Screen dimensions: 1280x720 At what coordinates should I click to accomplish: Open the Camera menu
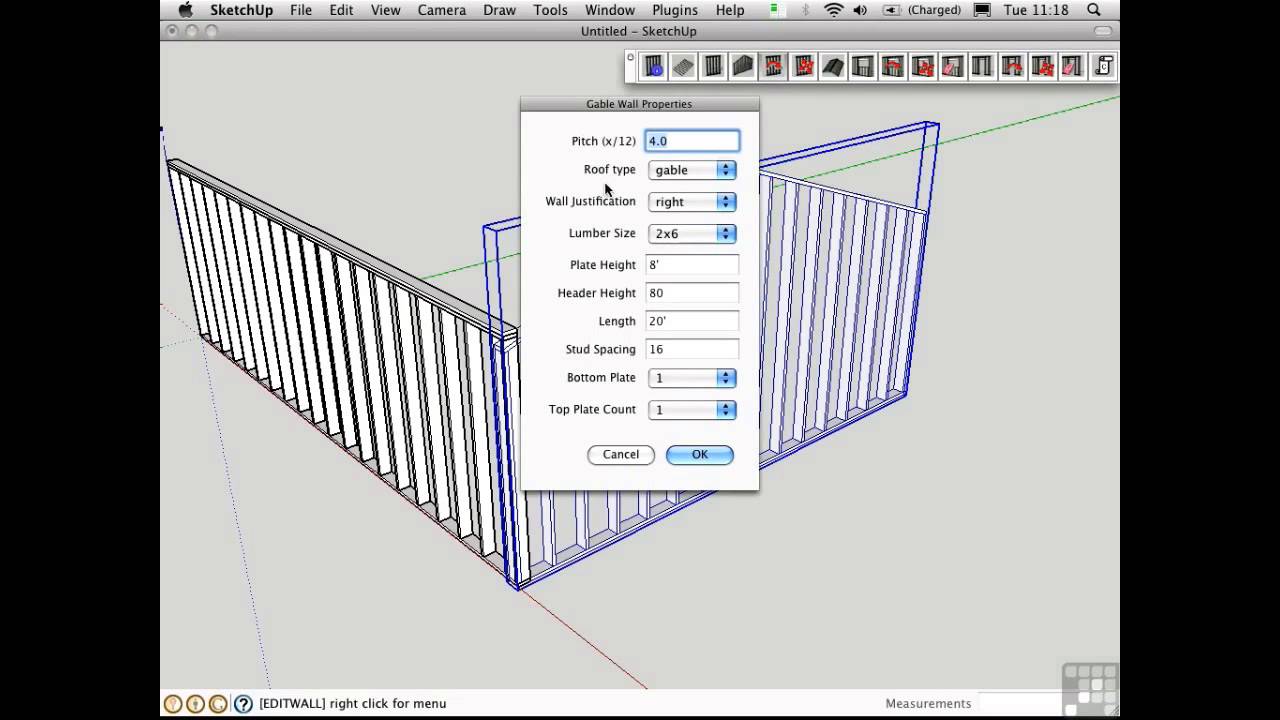click(442, 10)
